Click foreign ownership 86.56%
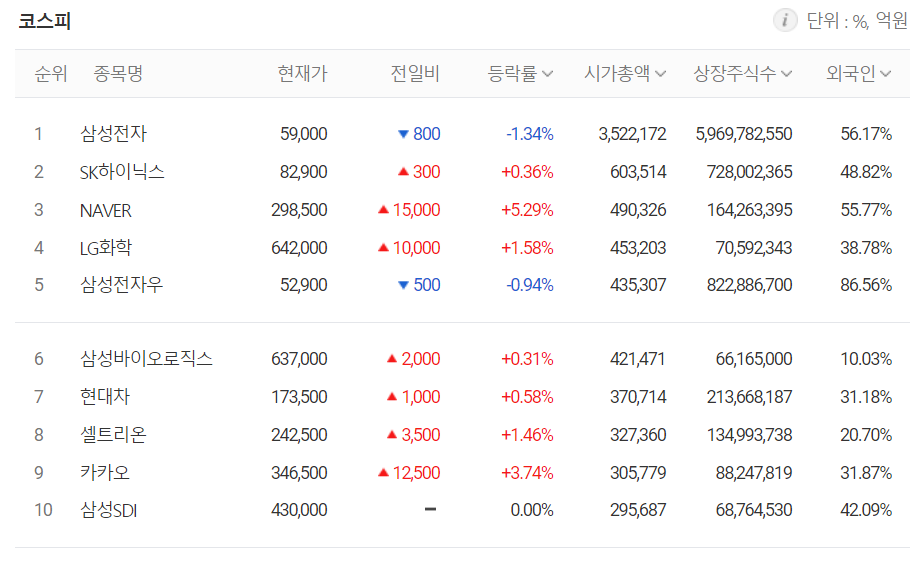The height and width of the screenshot is (565, 913). pos(866,285)
